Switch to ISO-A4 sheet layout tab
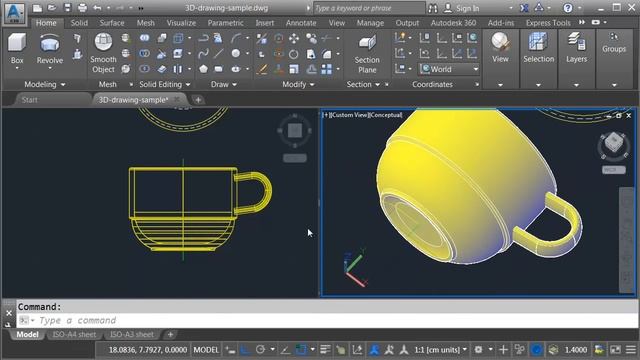The image size is (640, 360). click(x=74, y=334)
